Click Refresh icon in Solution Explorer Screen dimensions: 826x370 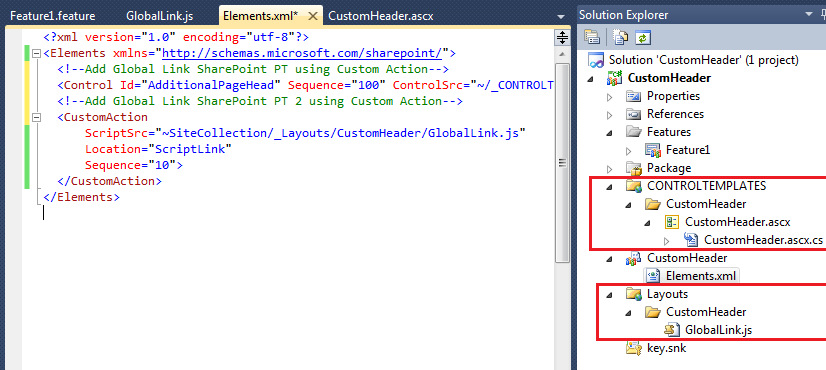(x=643, y=37)
